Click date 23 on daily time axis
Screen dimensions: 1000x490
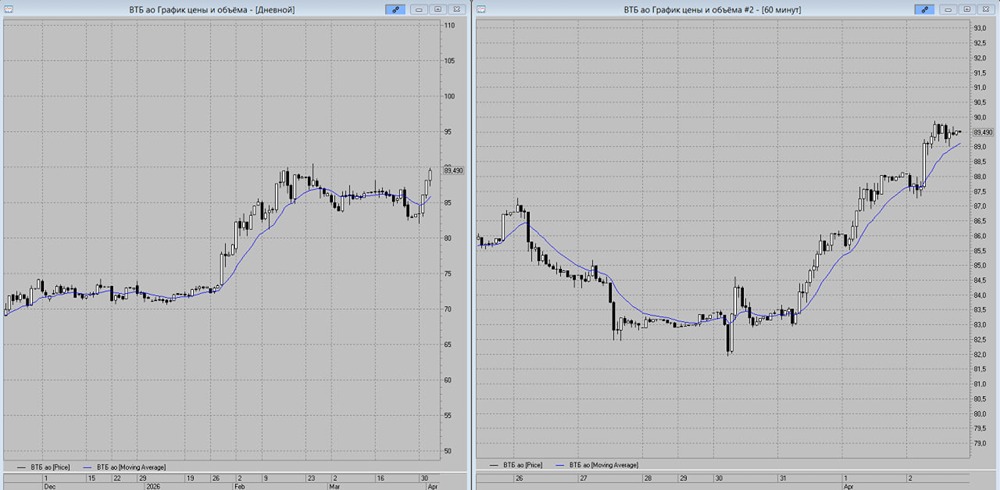(310, 478)
